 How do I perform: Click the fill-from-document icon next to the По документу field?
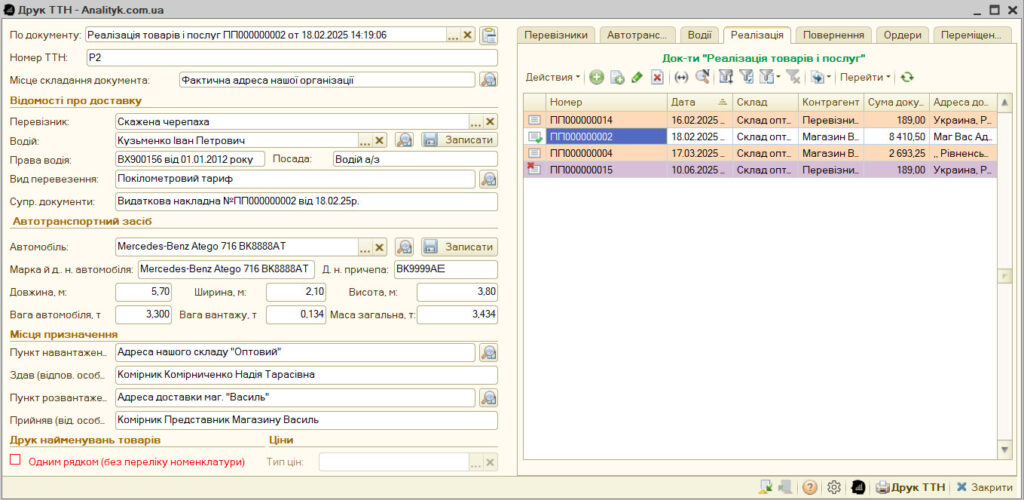click(x=488, y=35)
